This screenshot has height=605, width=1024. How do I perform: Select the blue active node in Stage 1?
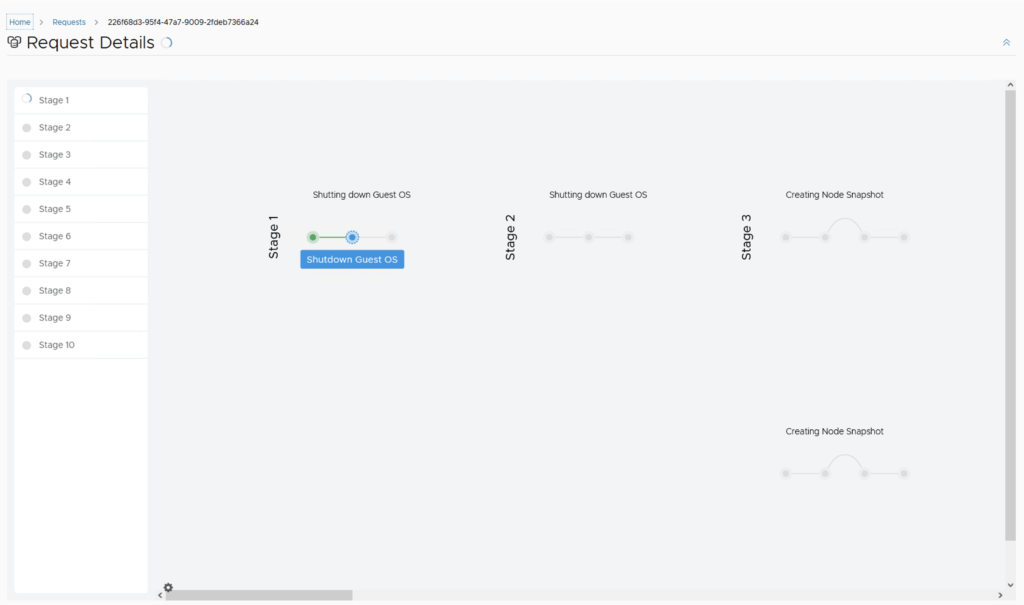[x=352, y=237]
